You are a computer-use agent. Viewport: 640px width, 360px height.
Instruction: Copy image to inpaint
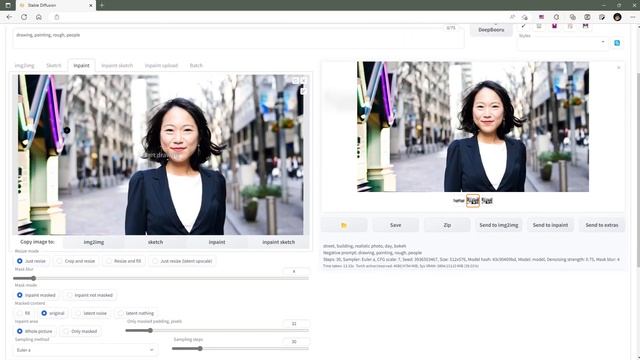[217, 242]
